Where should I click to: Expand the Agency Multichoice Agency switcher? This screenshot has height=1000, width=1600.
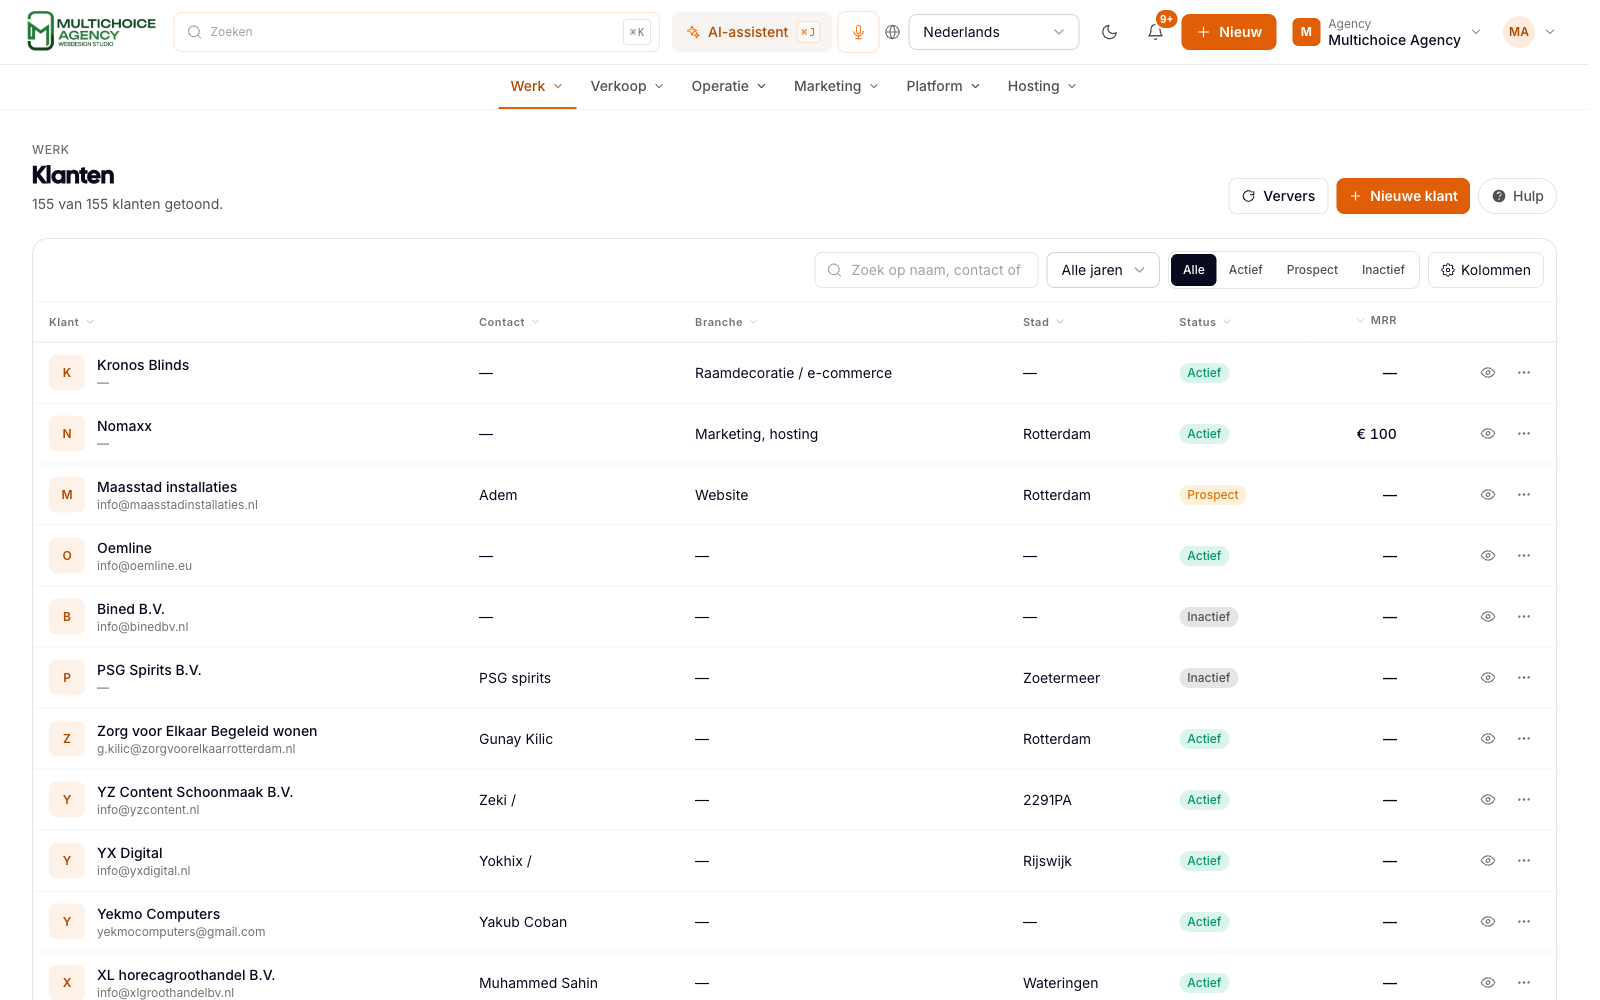(1386, 32)
